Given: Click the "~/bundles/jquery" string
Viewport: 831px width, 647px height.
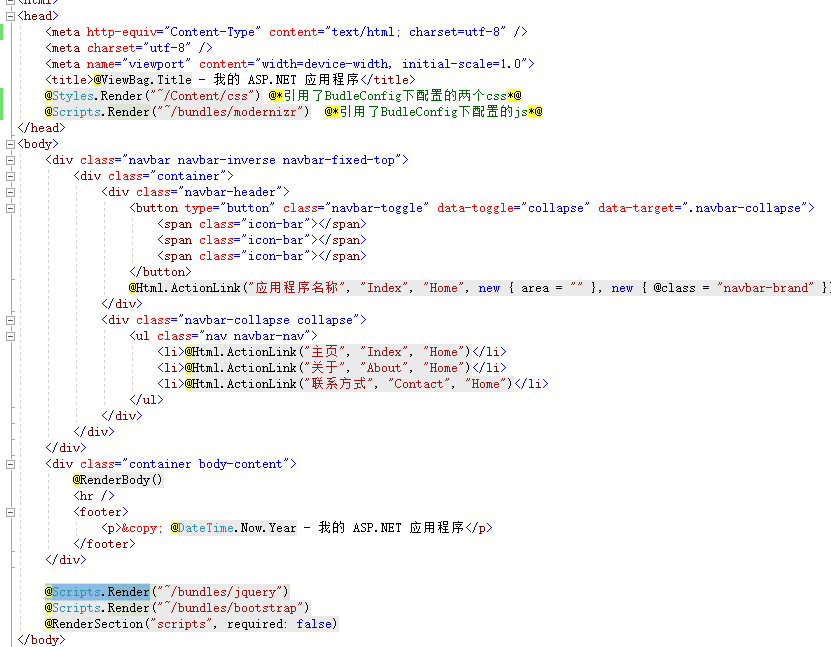Looking at the screenshot, I should [x=220, y=592].
